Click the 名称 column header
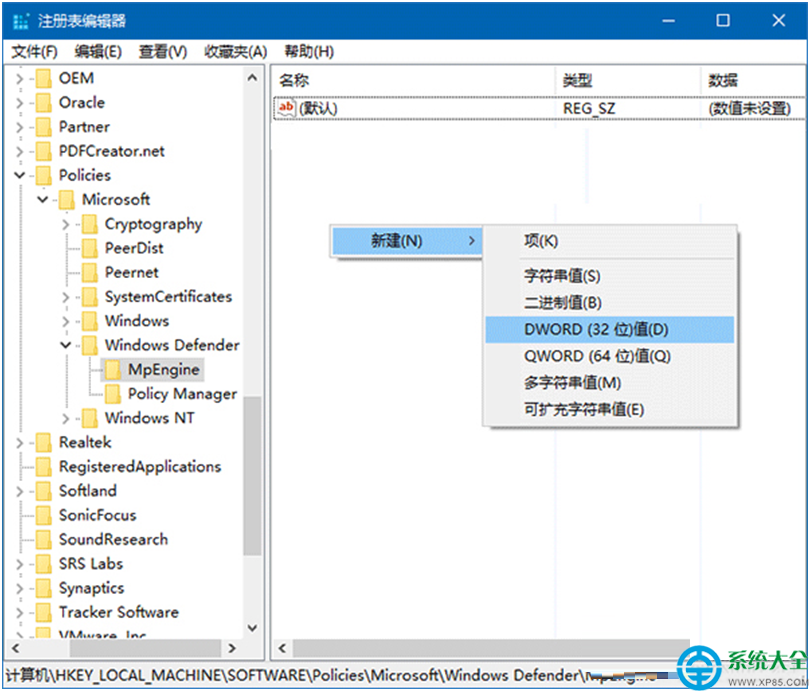 pyautogui.click(x=413, y=81)
